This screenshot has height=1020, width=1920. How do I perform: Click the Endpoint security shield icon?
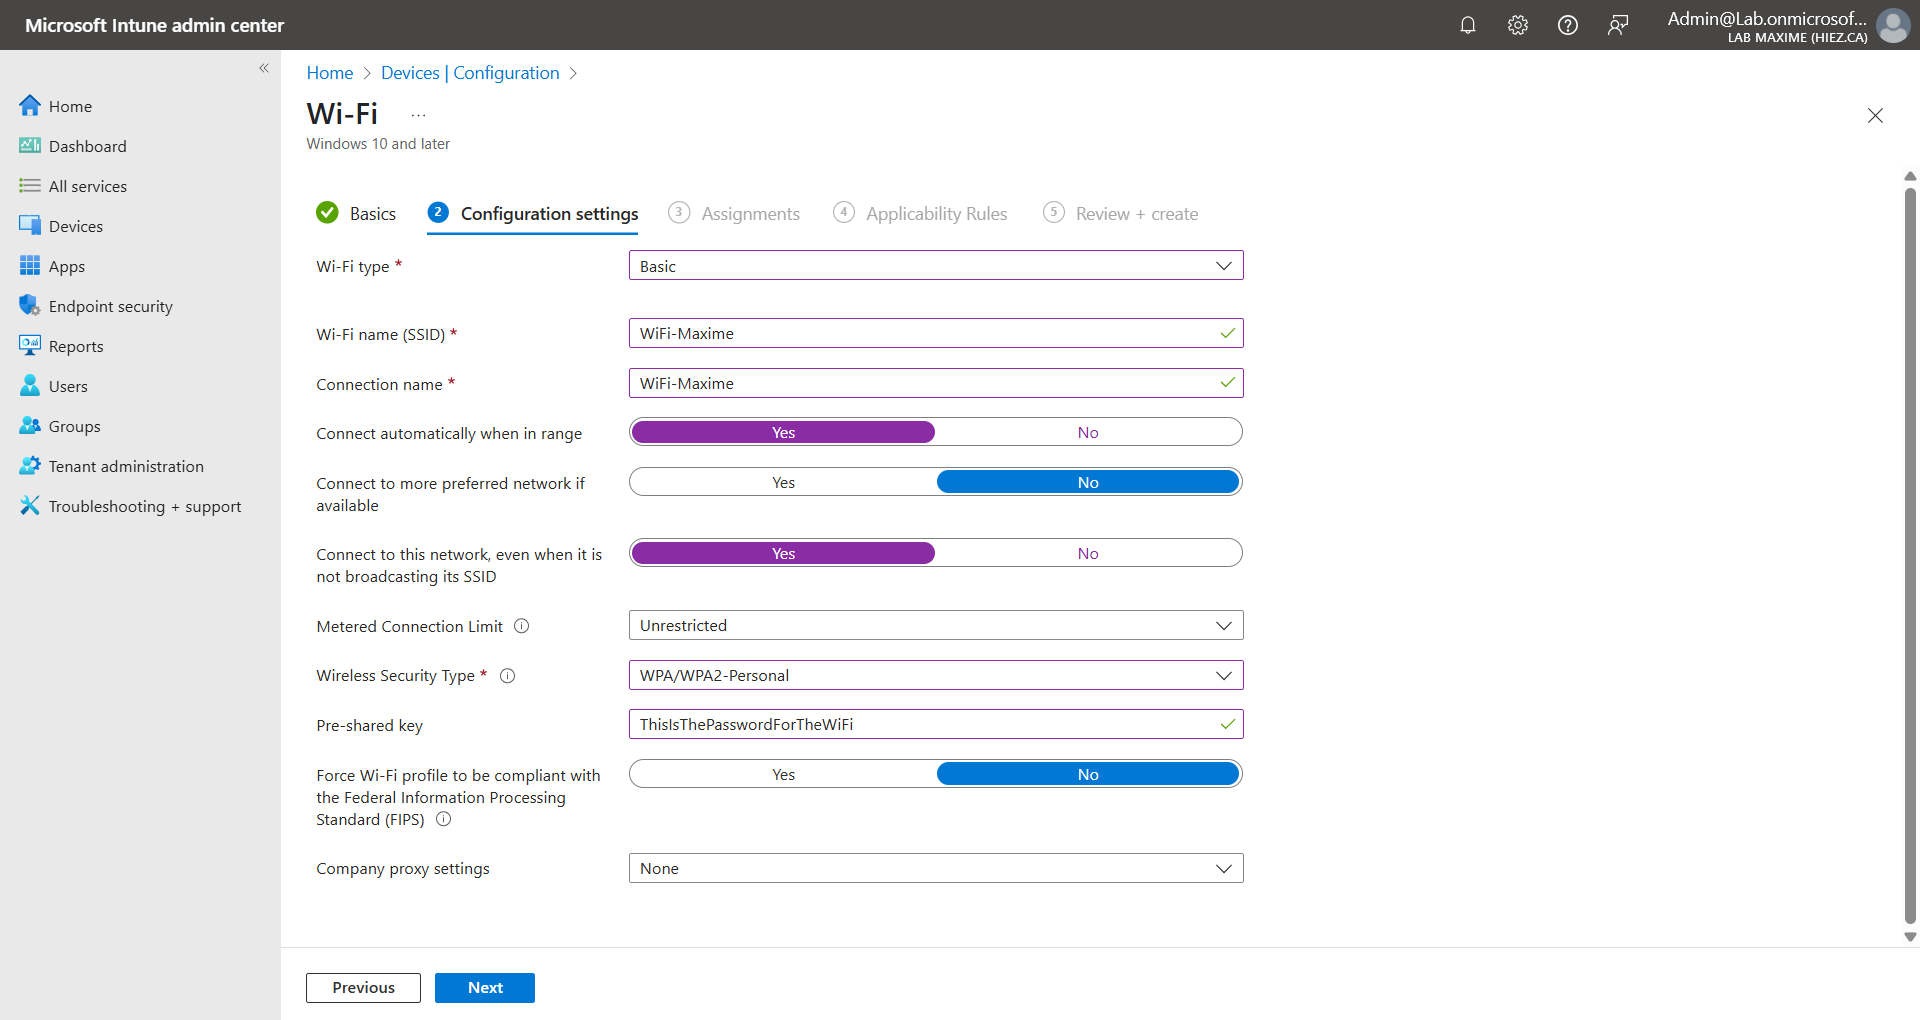[x=30, y=306]
